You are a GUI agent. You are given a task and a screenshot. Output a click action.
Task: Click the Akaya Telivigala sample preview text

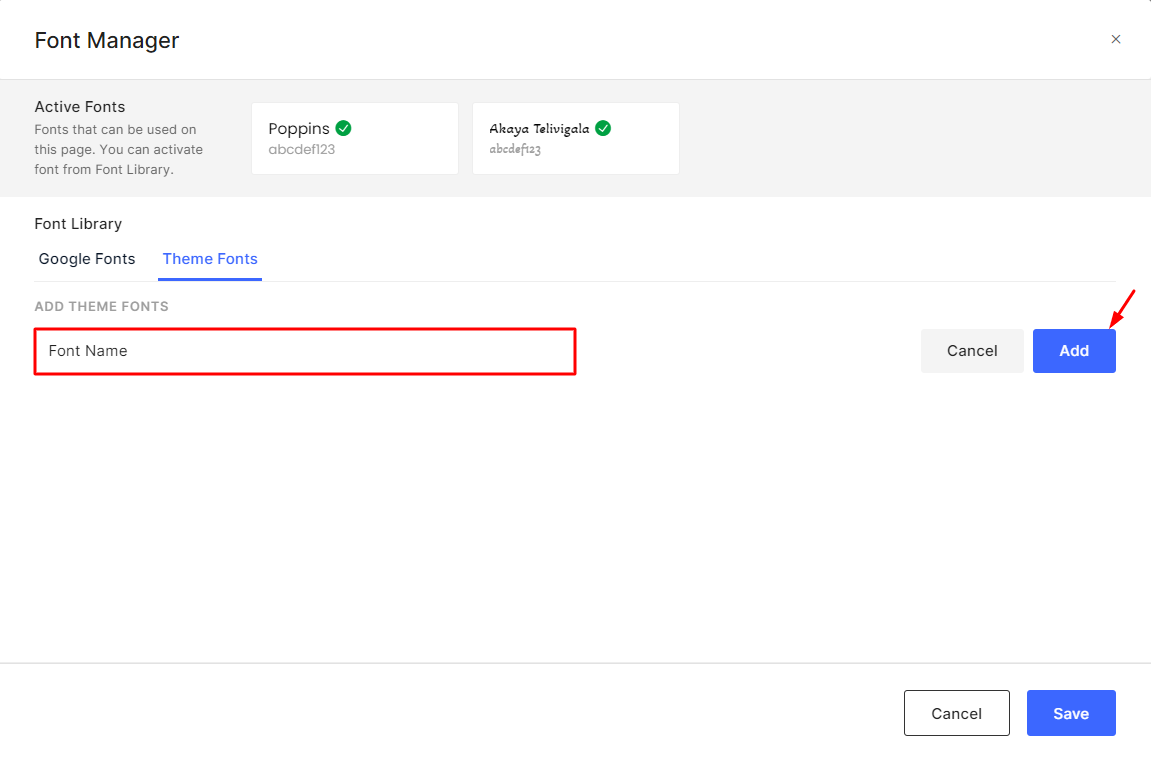pos(515,149)
